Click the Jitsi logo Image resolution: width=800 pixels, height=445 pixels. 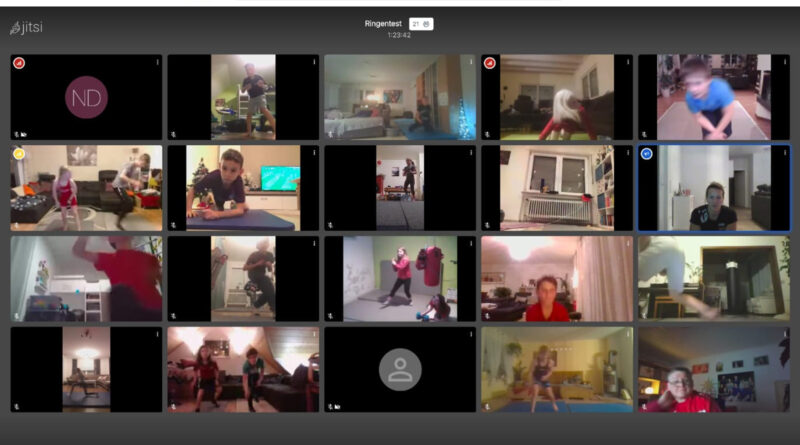point(27,27)
